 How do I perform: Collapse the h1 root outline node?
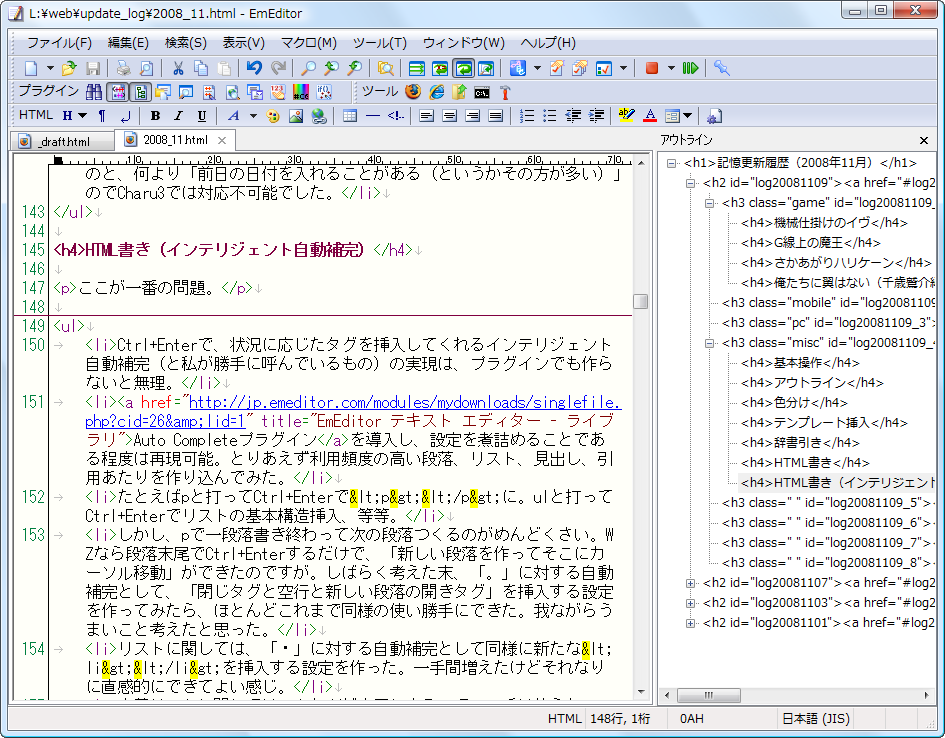coord(671,163)
